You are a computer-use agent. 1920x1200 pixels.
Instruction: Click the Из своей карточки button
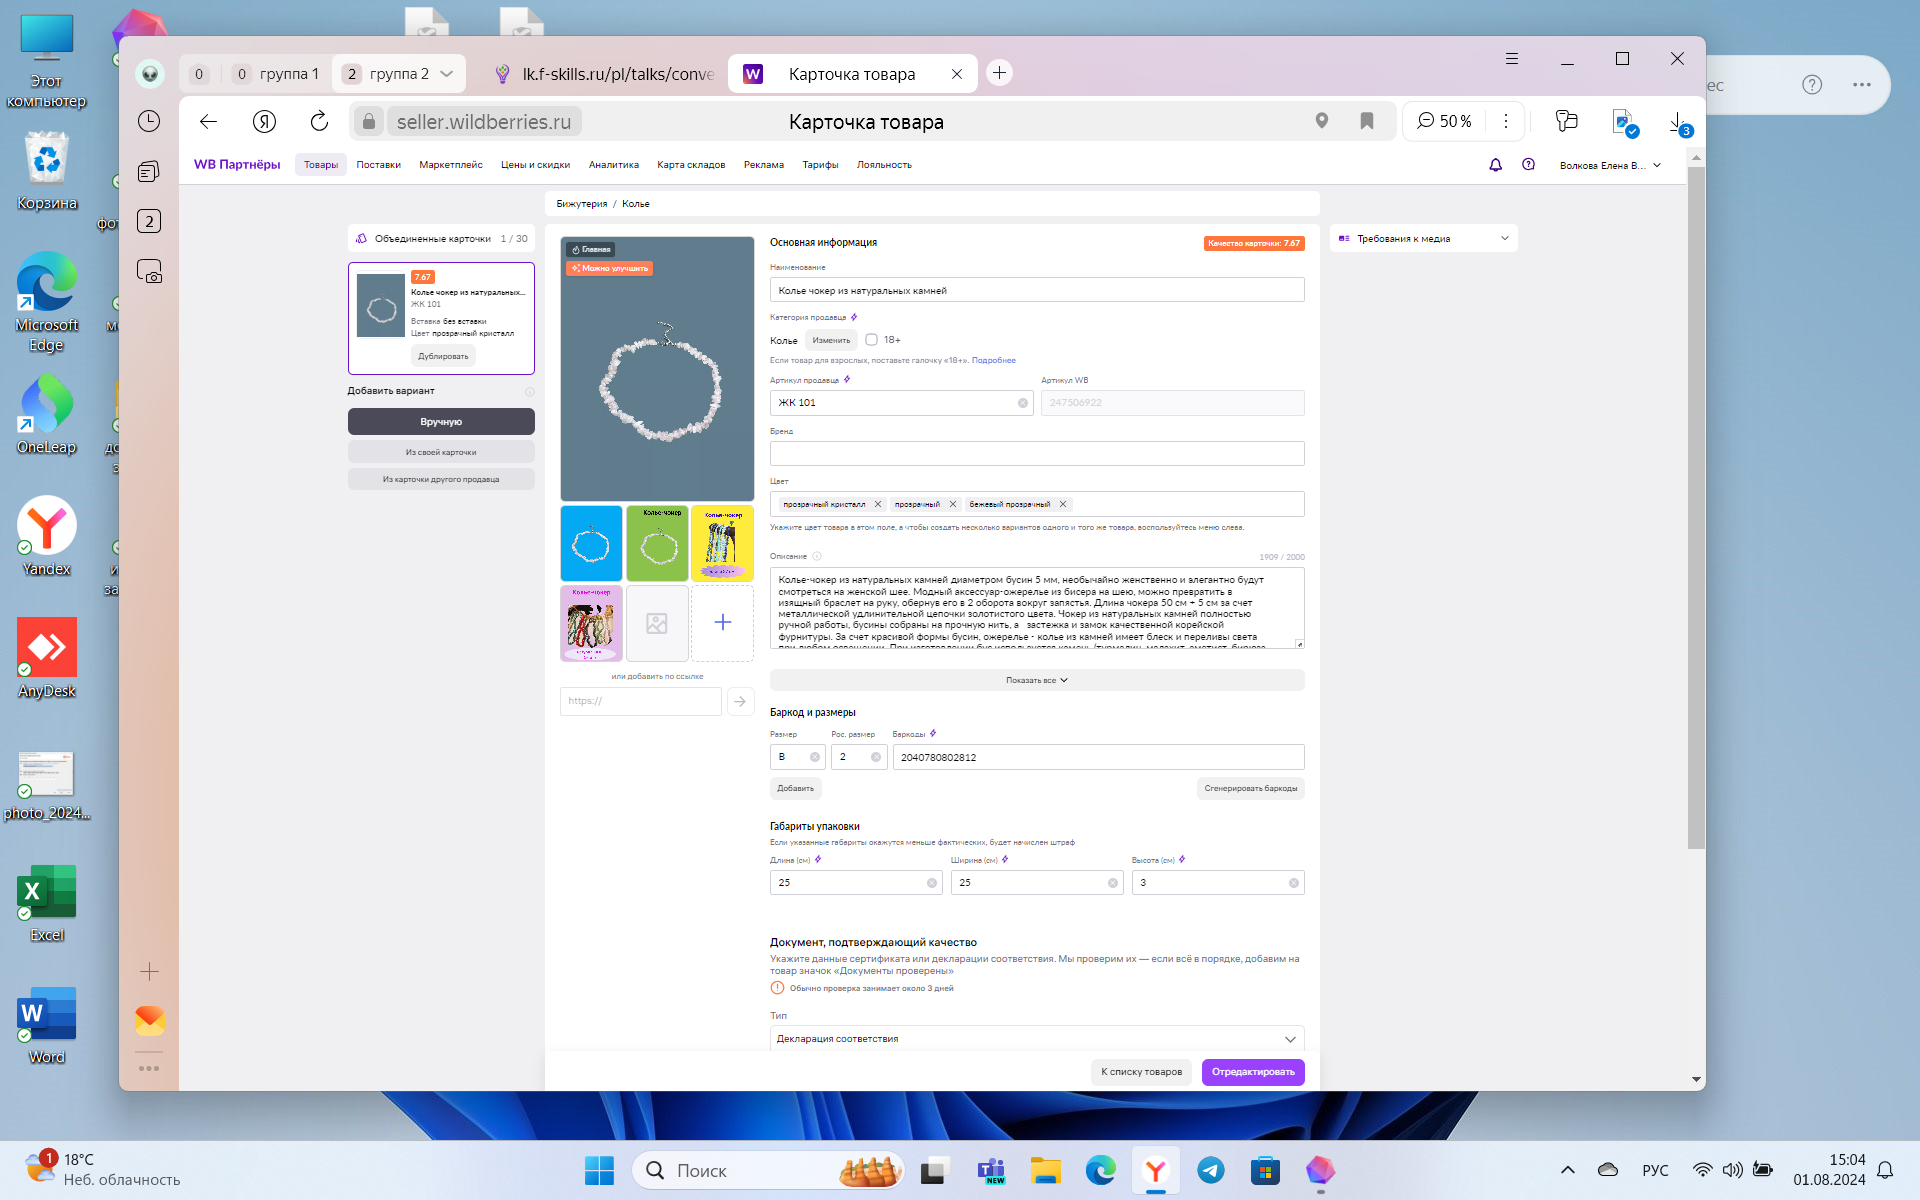point(441,452)
